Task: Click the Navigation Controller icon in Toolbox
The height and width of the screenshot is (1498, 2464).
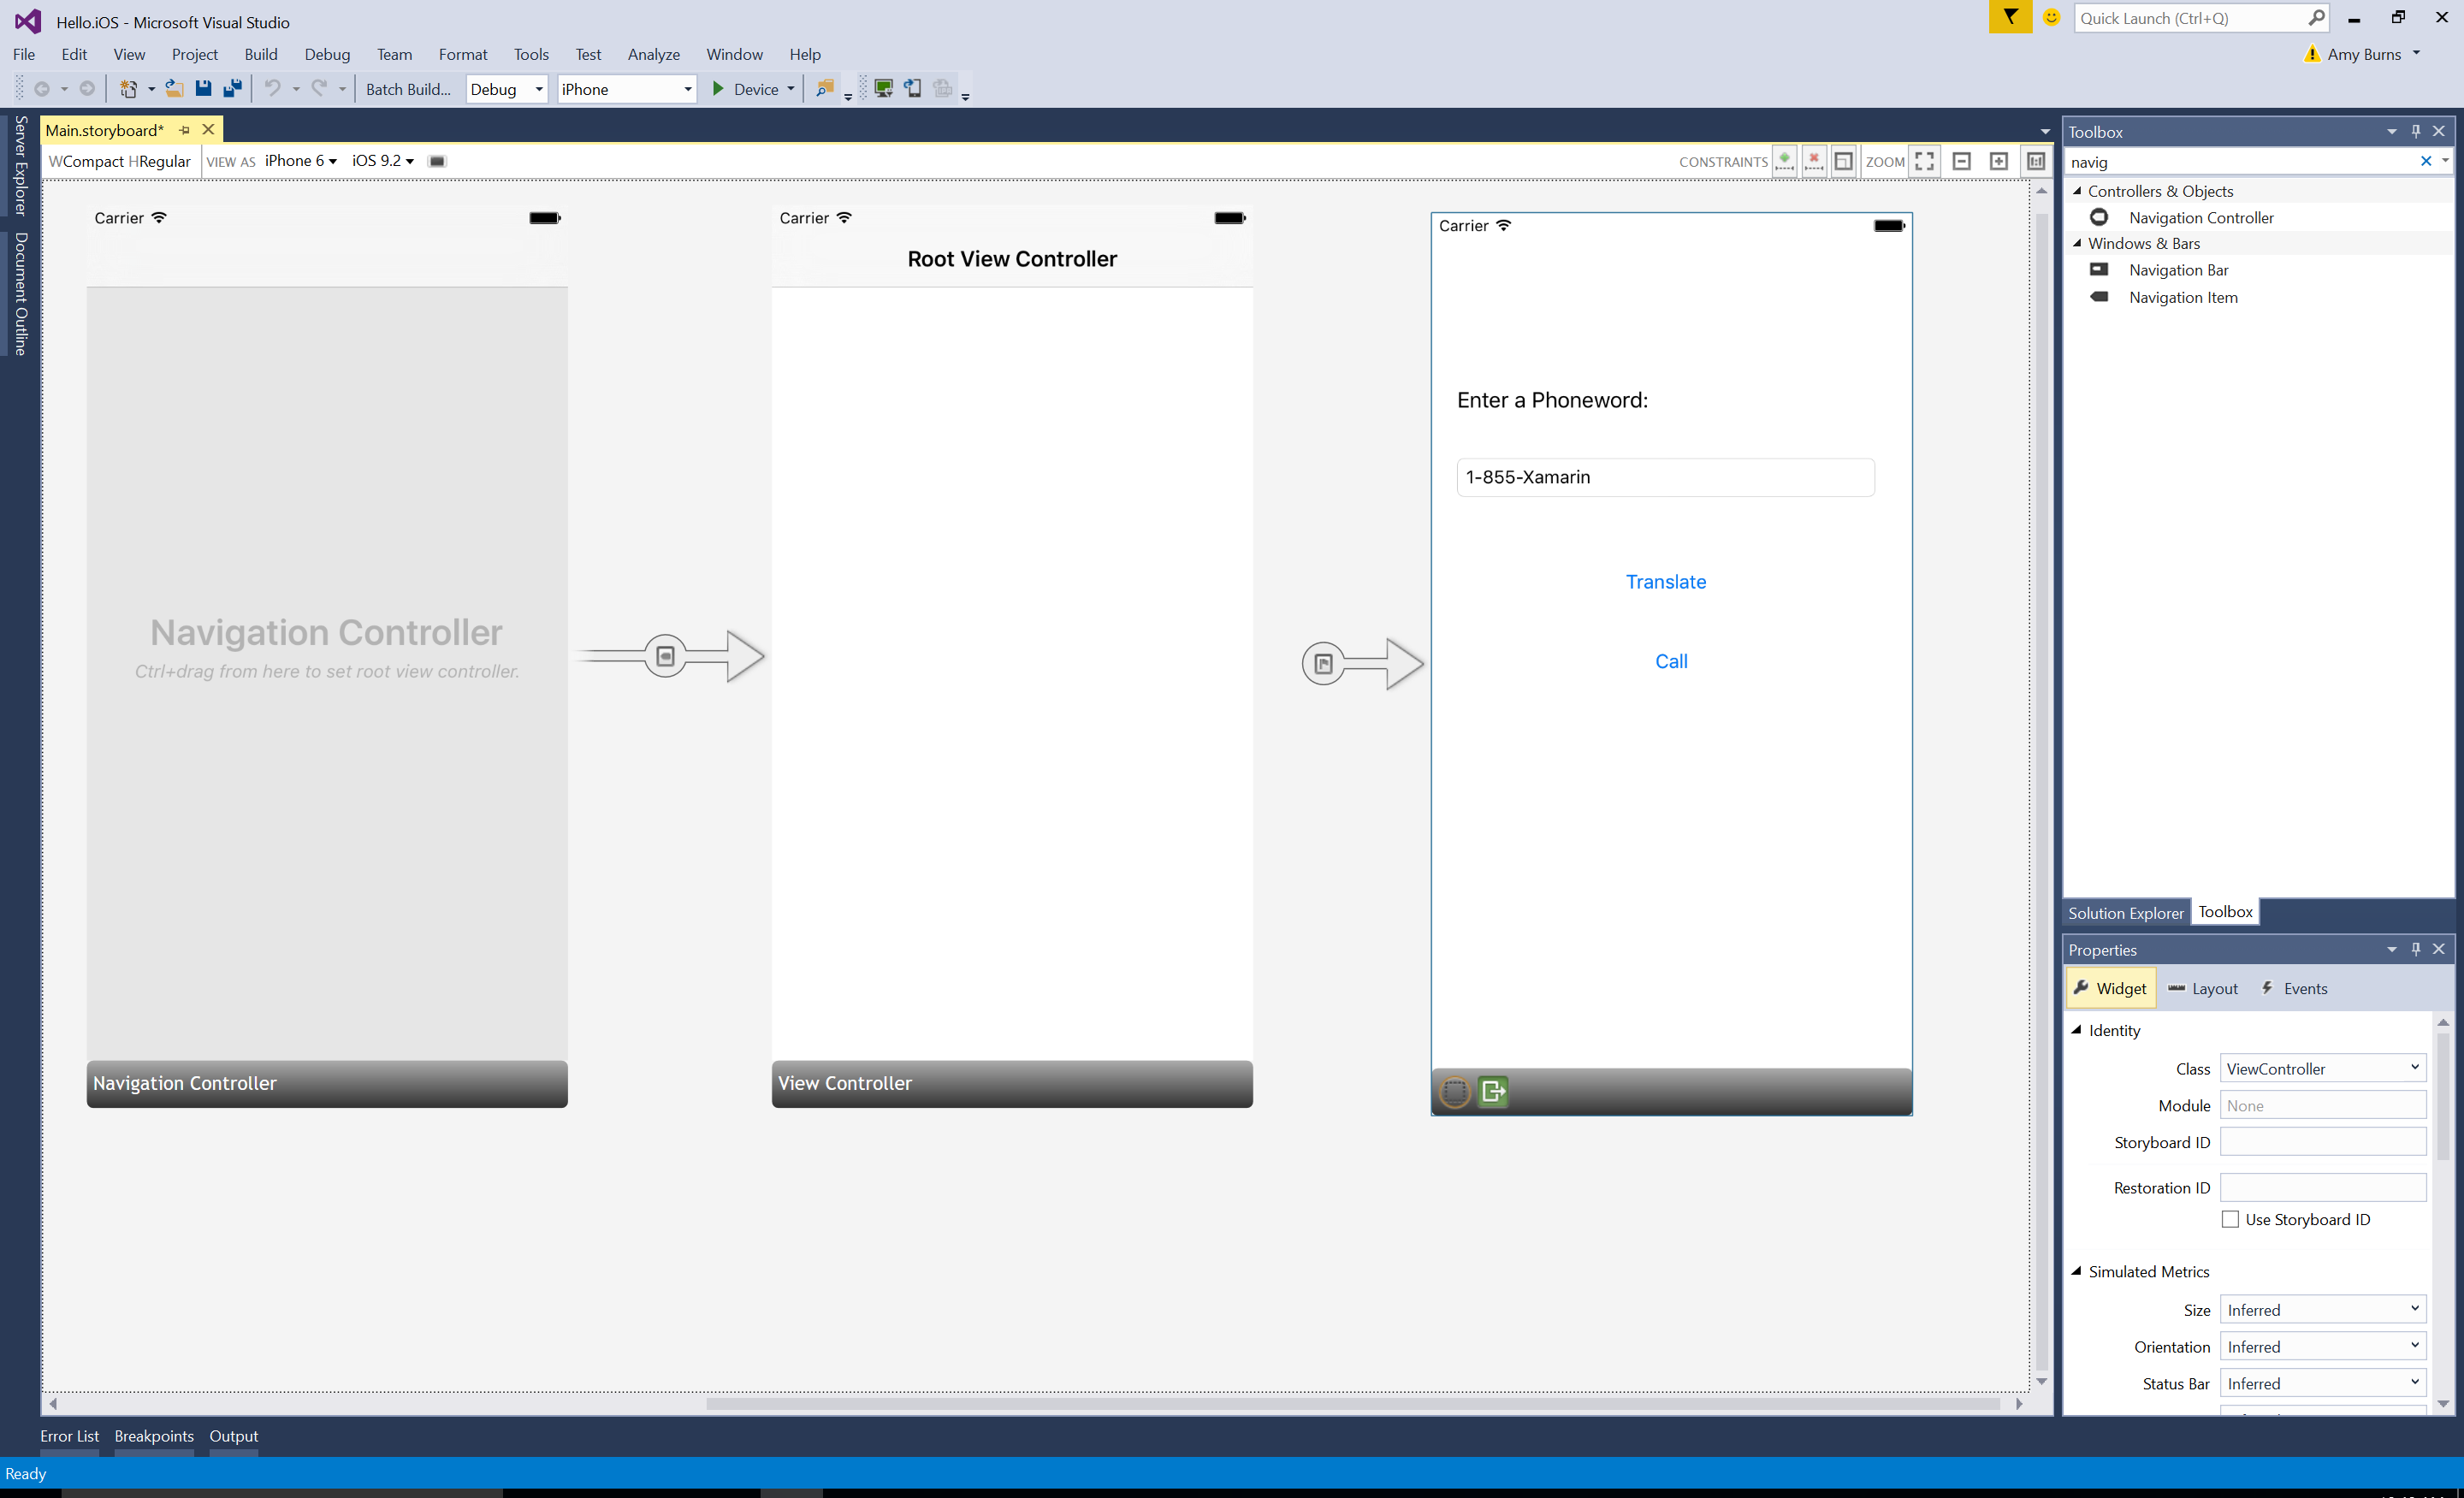Action: [2098, 216]
